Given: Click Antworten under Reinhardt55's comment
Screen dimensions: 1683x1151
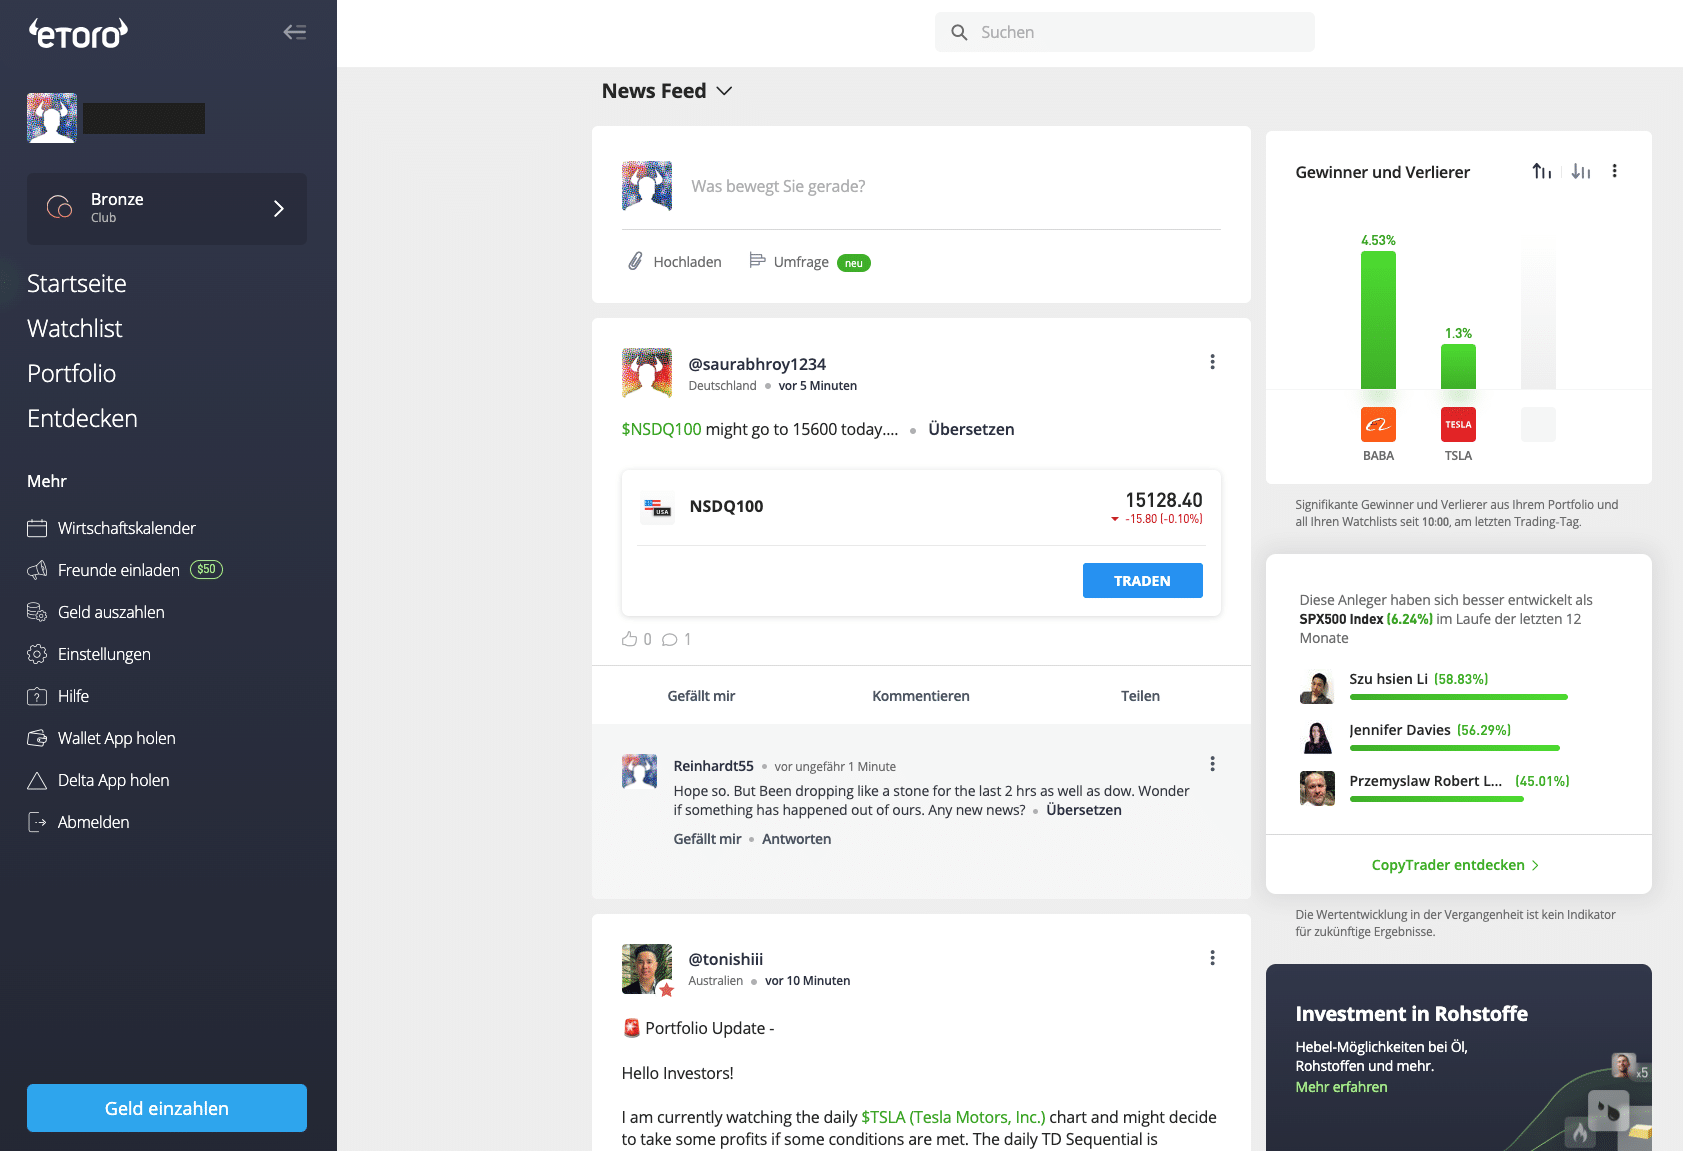Looking at the screenshot, I should click(796, 839).
